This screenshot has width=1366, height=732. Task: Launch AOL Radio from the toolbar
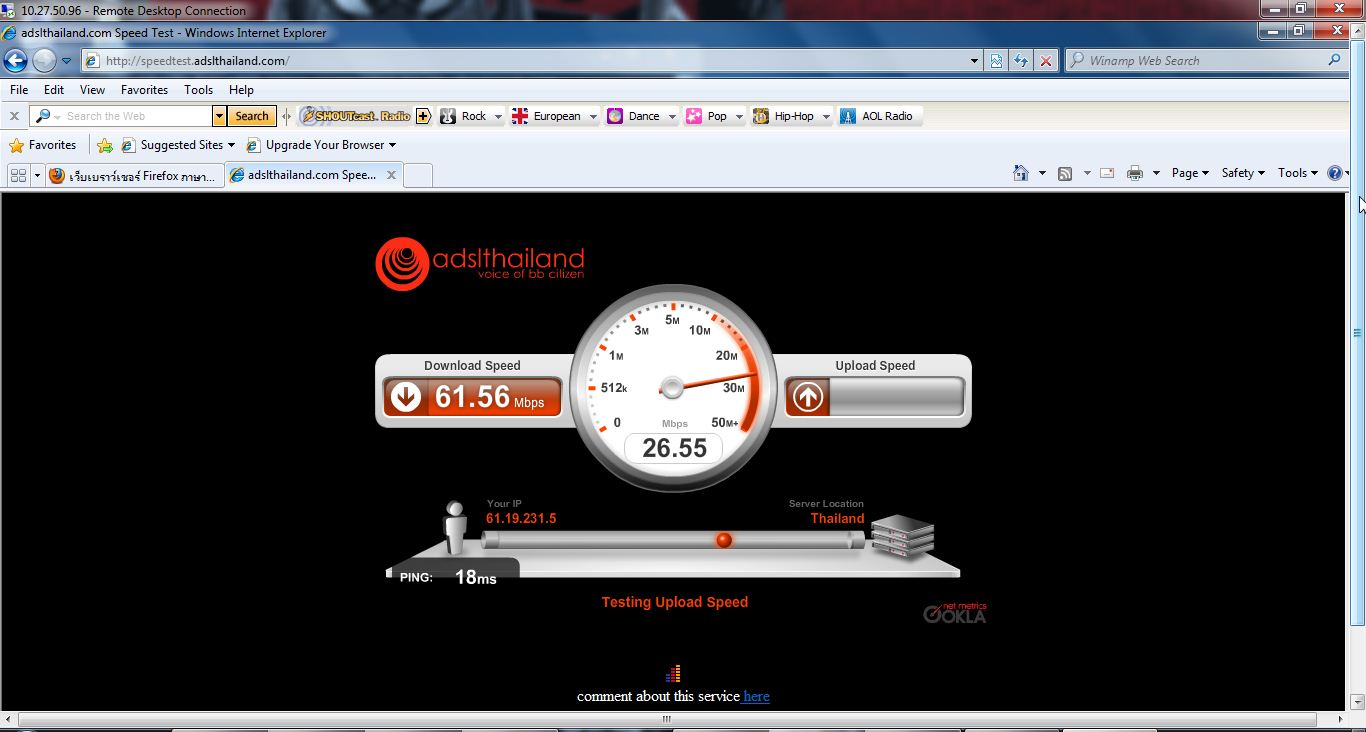coord(877,116)
